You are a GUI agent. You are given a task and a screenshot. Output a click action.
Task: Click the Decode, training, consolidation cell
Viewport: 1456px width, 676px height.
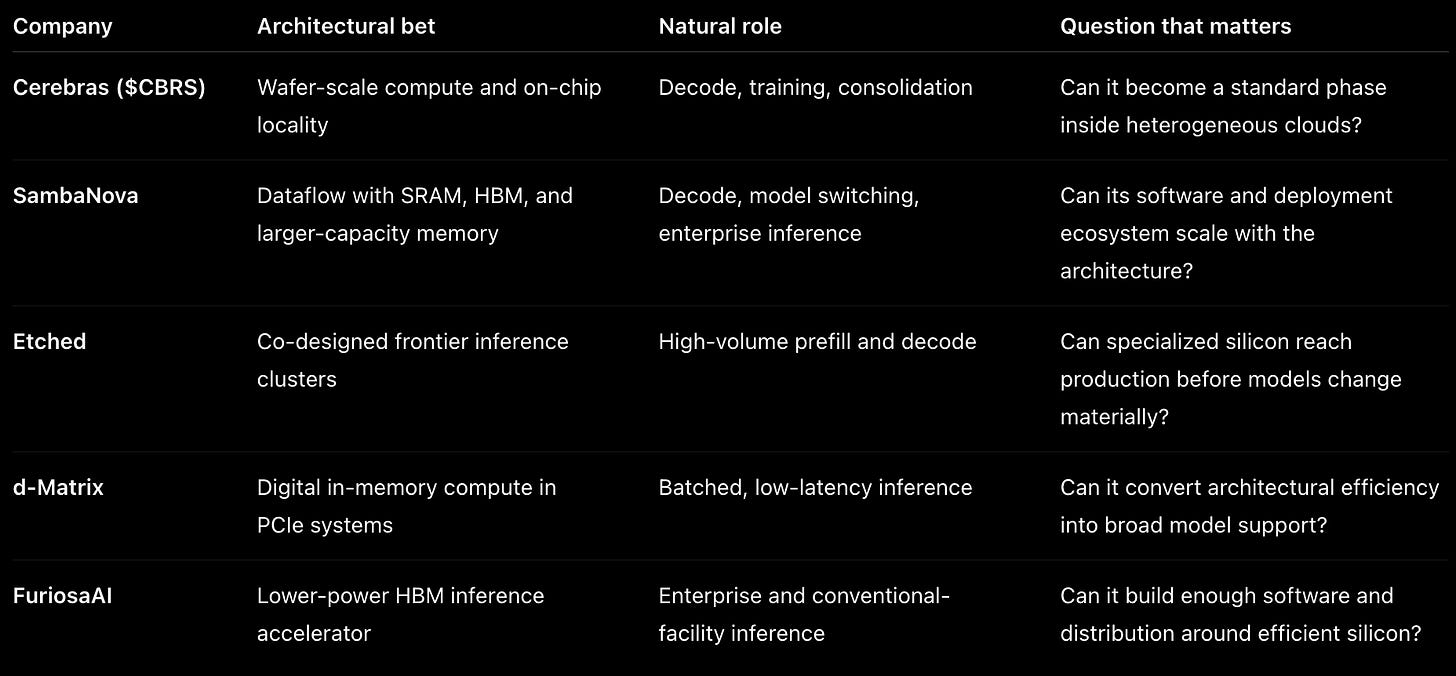click(816, 88)
